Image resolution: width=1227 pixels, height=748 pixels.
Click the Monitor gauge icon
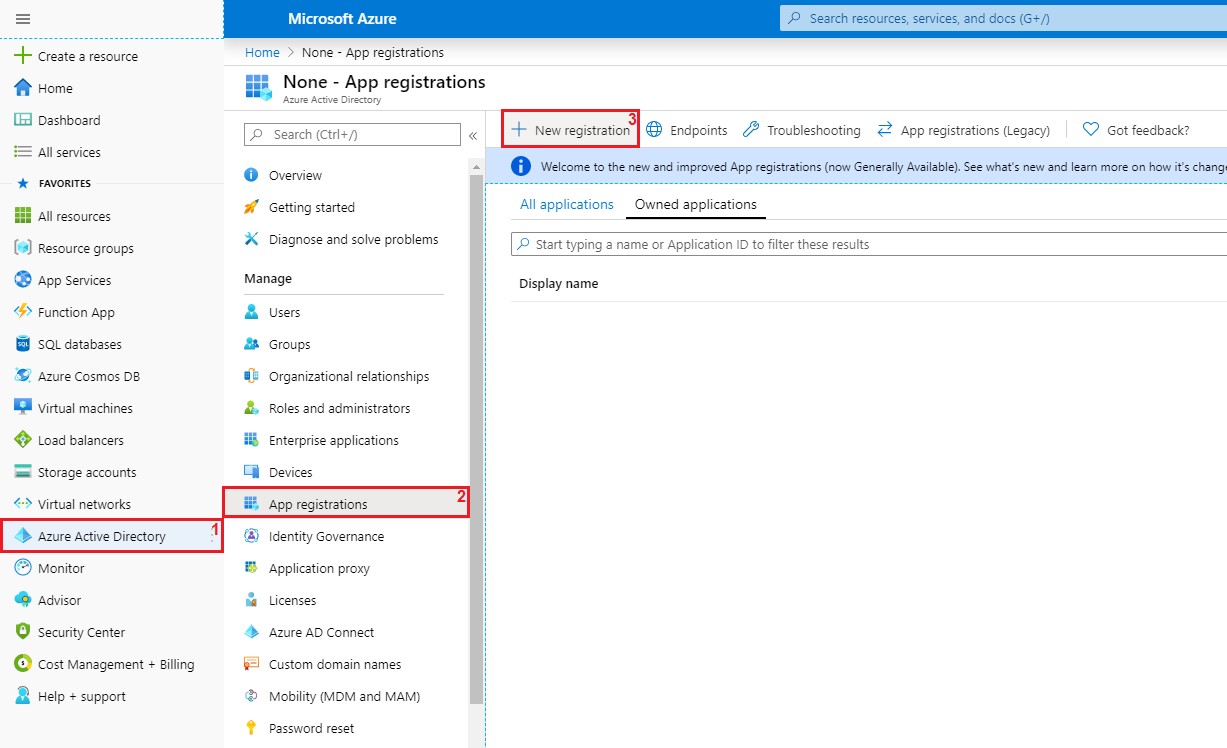(23, 568)
